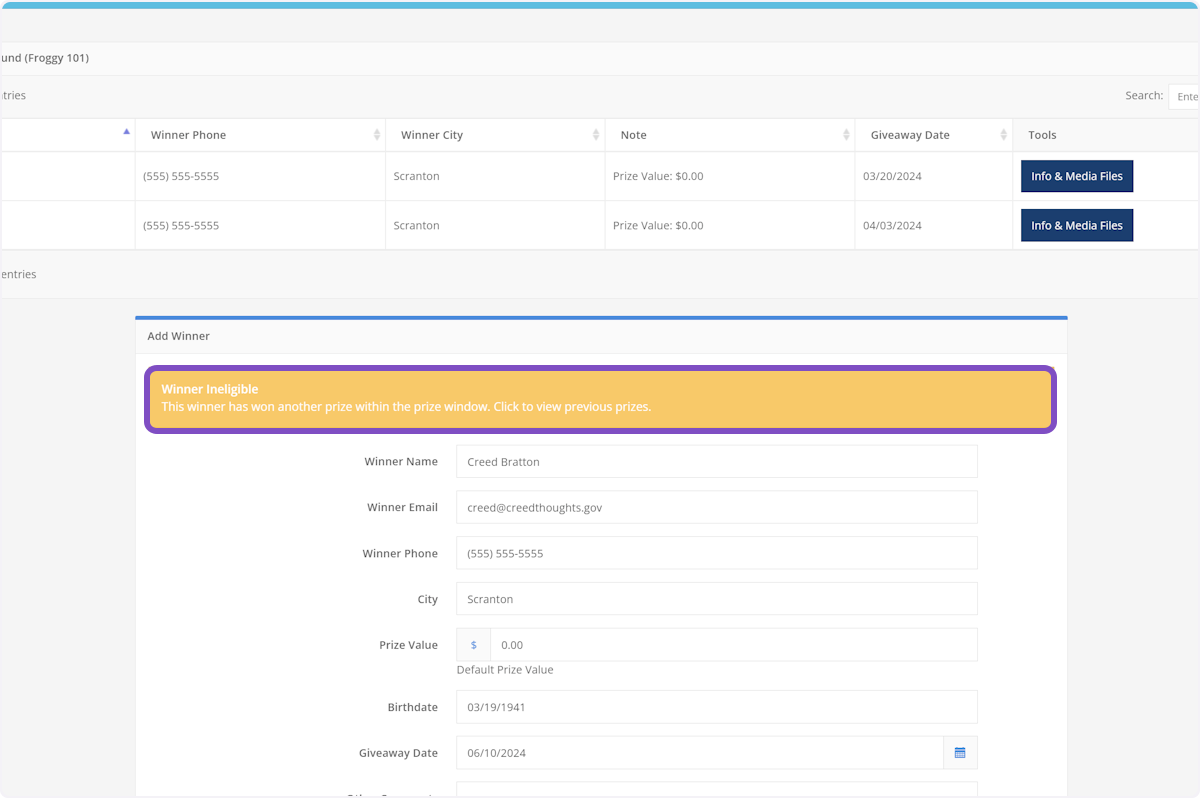Open Info & Media Files for 04/03/2024 entry

(1076, 226)
